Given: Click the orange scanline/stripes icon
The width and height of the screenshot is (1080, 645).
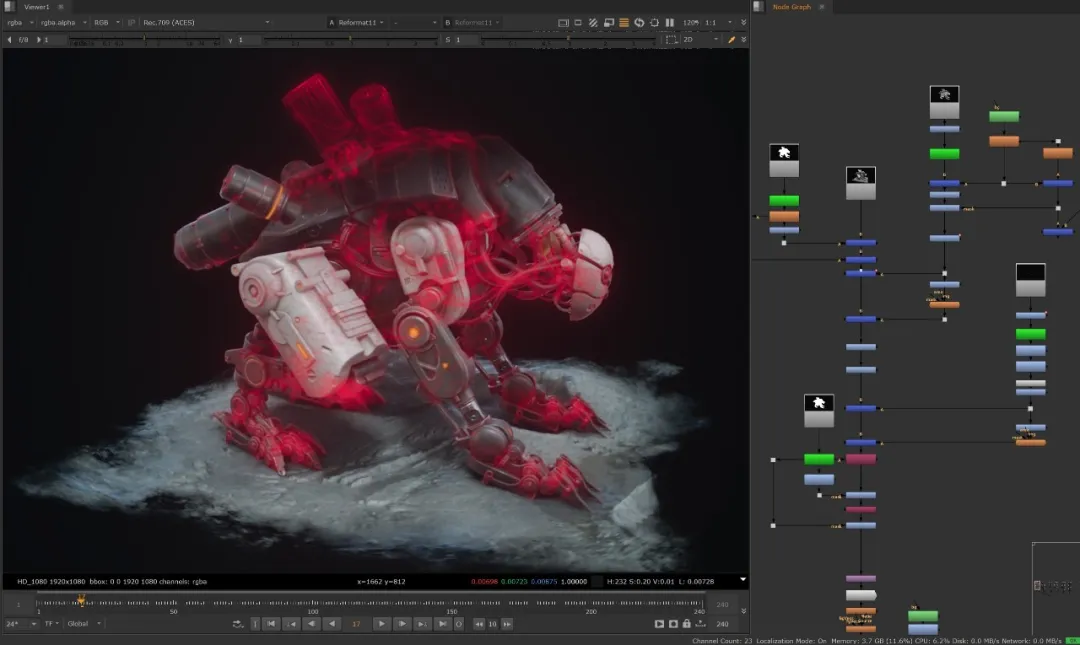Looking at the screenshot, I should pyautogui.click(x=624, y=22).
